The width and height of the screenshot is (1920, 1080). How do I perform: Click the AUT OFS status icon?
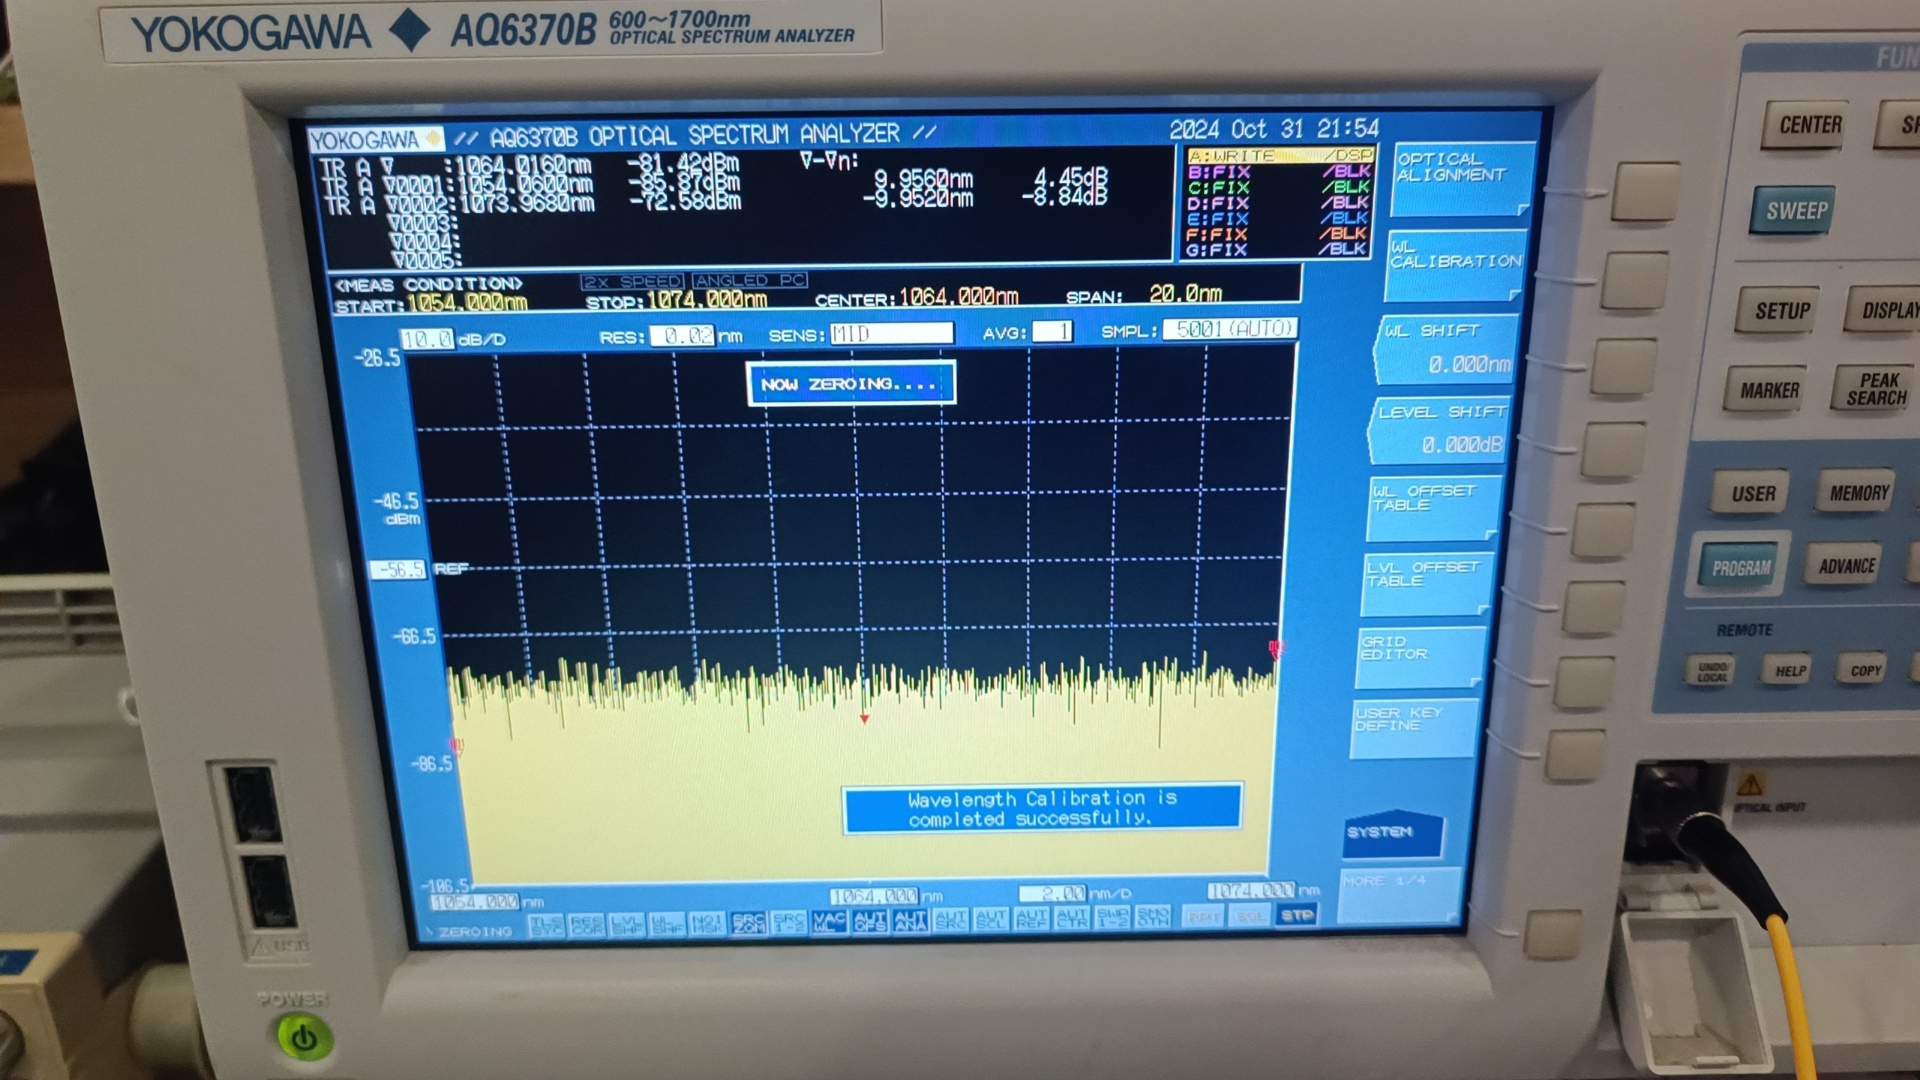tap(870, 921)
